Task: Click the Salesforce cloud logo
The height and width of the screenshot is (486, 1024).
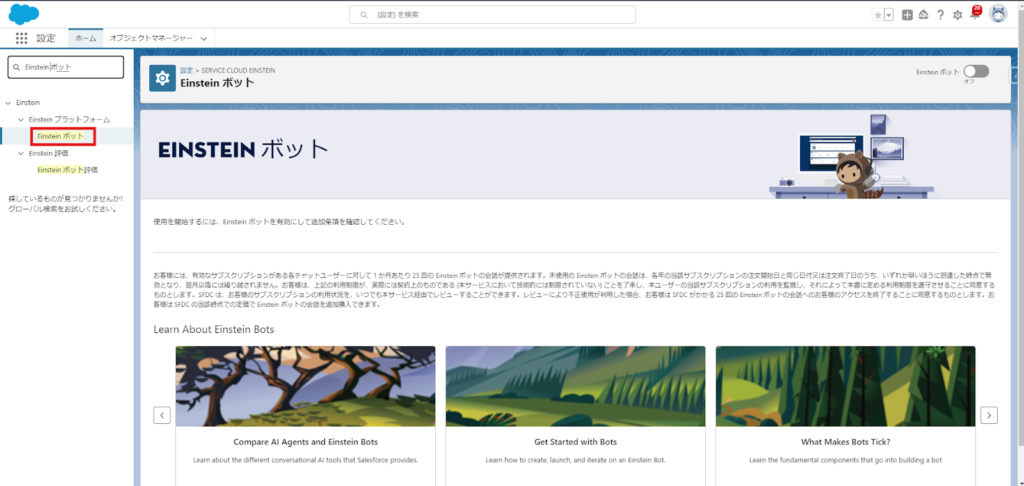Action: click(22, 13)
